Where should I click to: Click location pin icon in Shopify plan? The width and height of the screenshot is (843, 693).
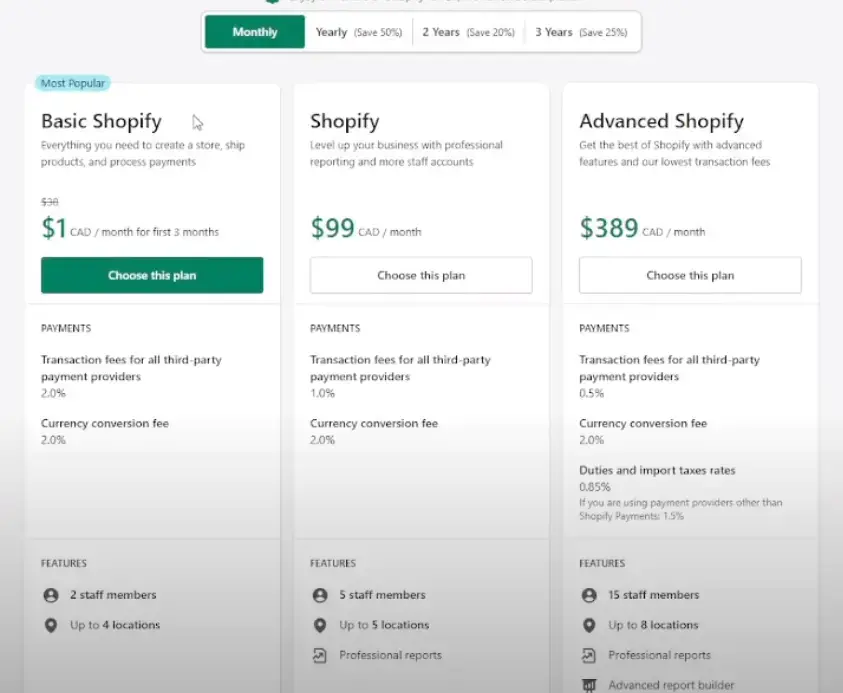click(x=320, y=625)
